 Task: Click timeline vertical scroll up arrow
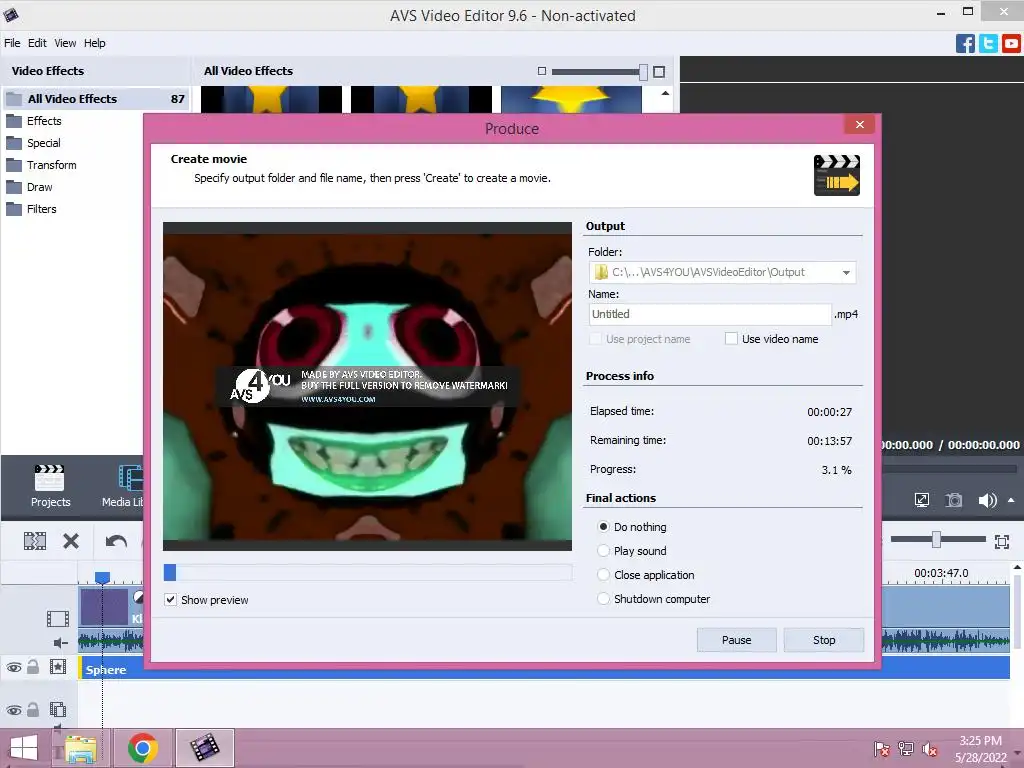(x=1017, y=567)
